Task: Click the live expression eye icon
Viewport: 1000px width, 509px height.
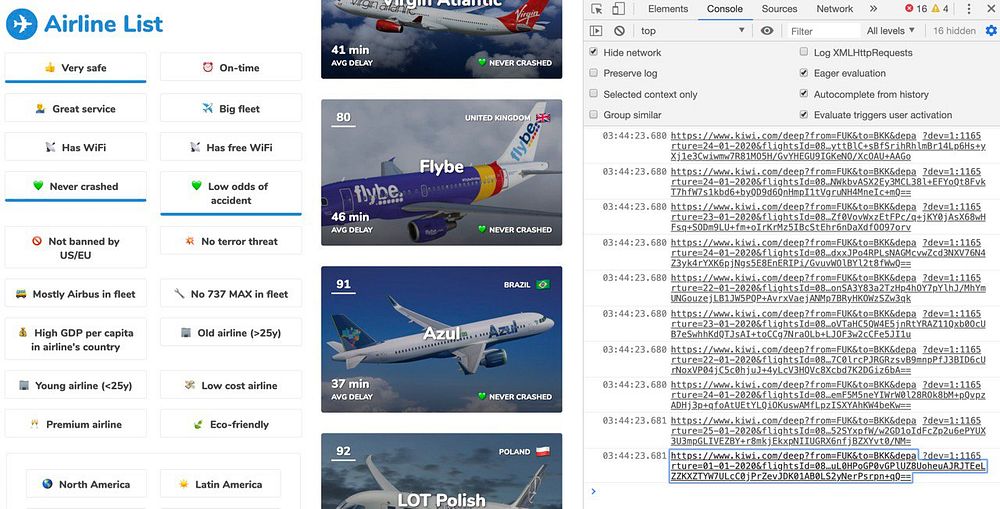Action: point(767,31)
